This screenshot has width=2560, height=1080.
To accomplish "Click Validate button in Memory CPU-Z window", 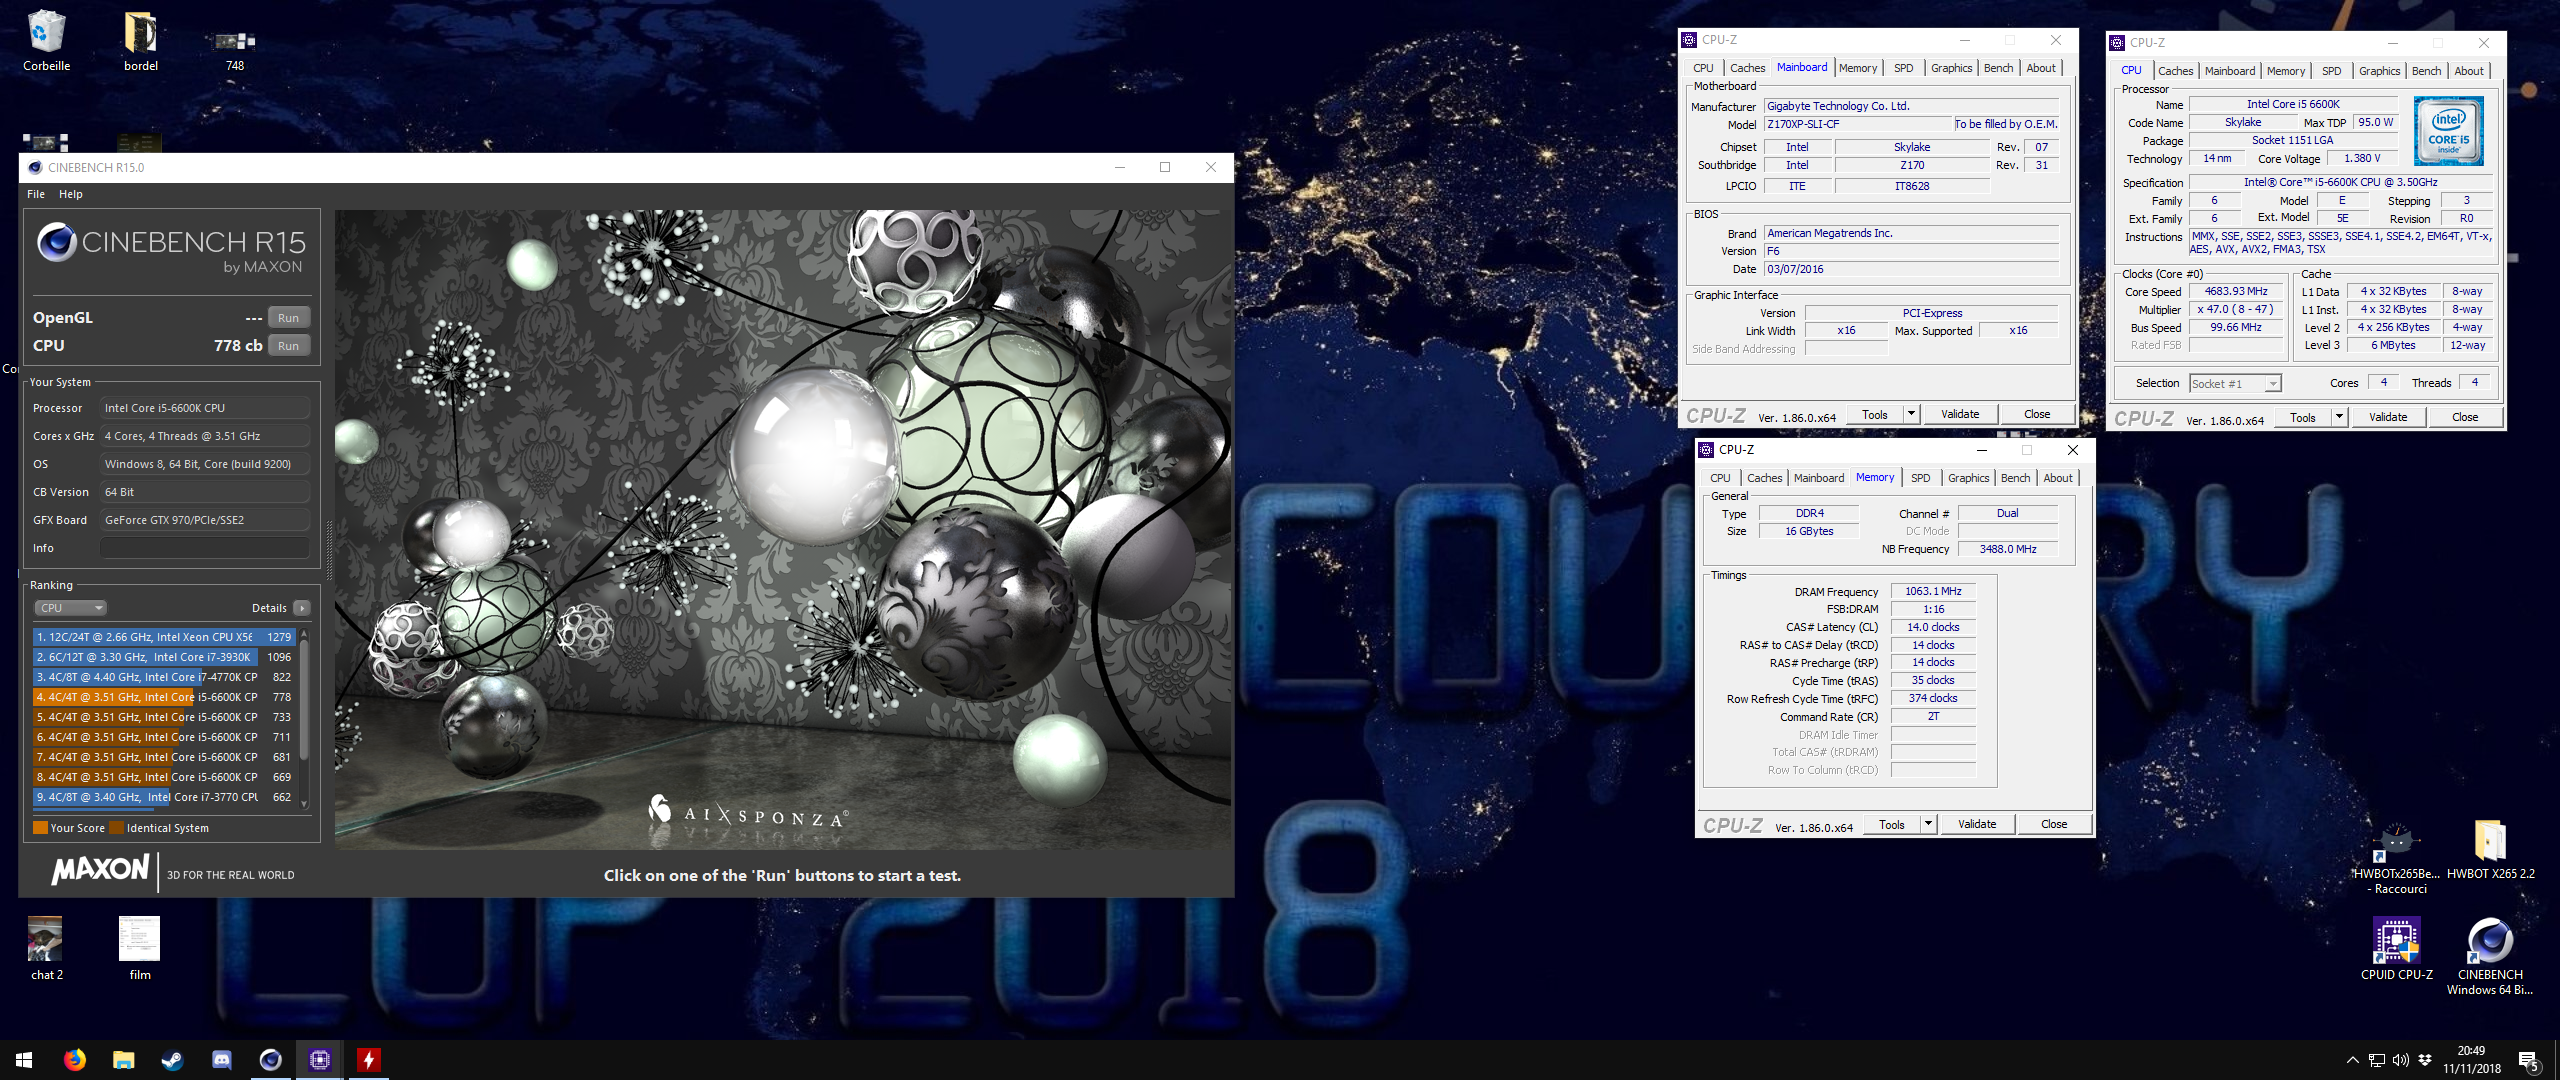I will [x=1977, y=824].
